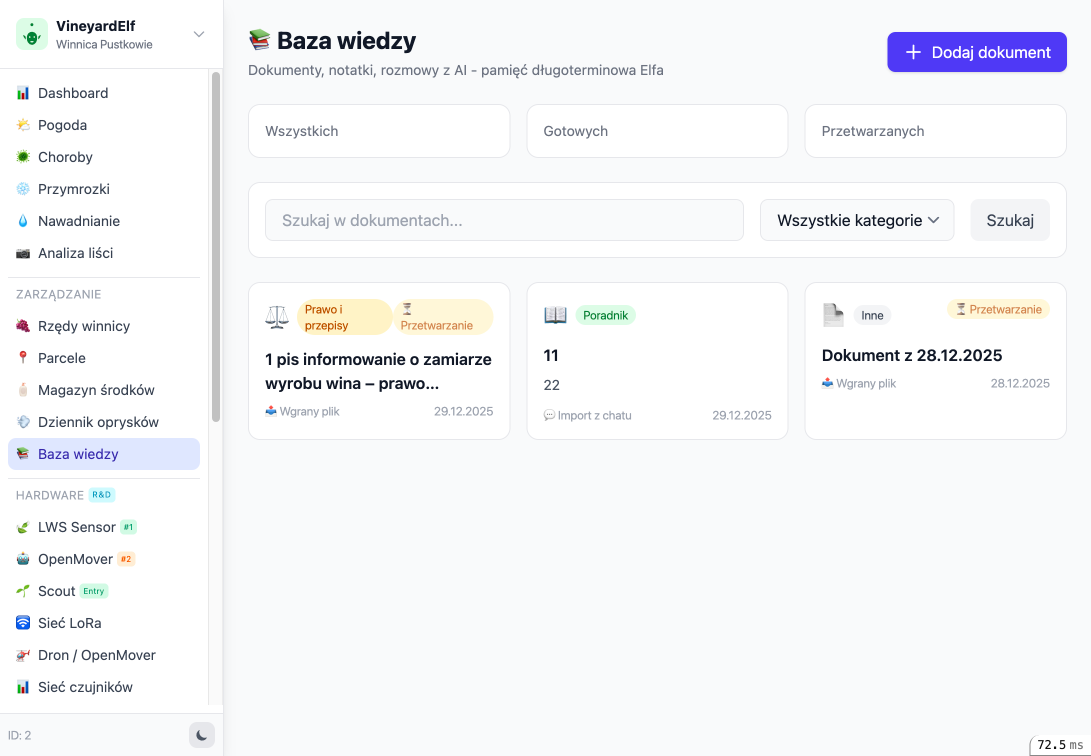Screen dimensions: 1091x756
Task: Click the scales icon on law document card
Action: tap(276, 317)
